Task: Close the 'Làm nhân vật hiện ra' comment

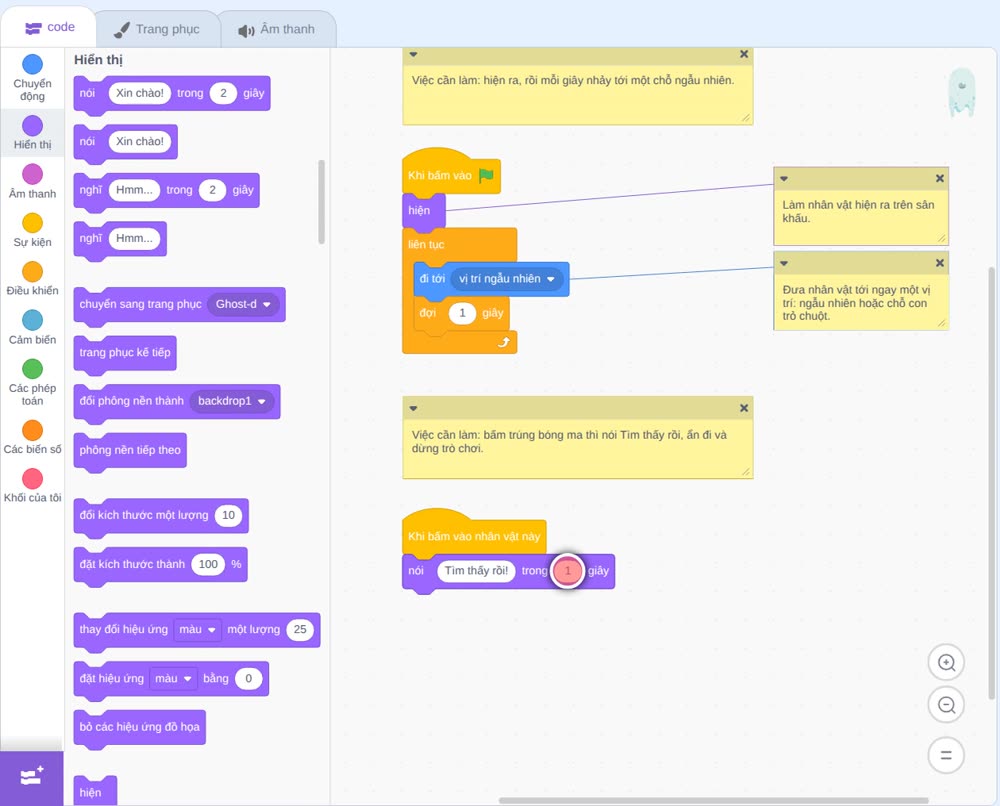Action: [x=939, y=179]
